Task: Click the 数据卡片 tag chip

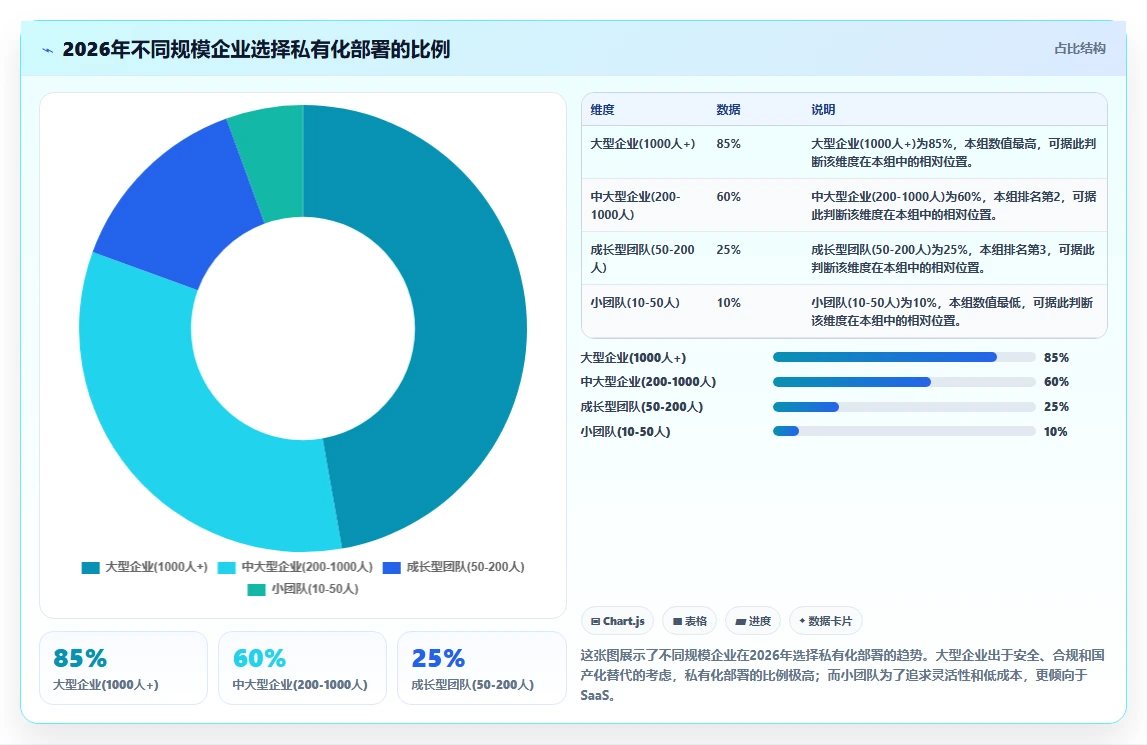Action: 825,621
